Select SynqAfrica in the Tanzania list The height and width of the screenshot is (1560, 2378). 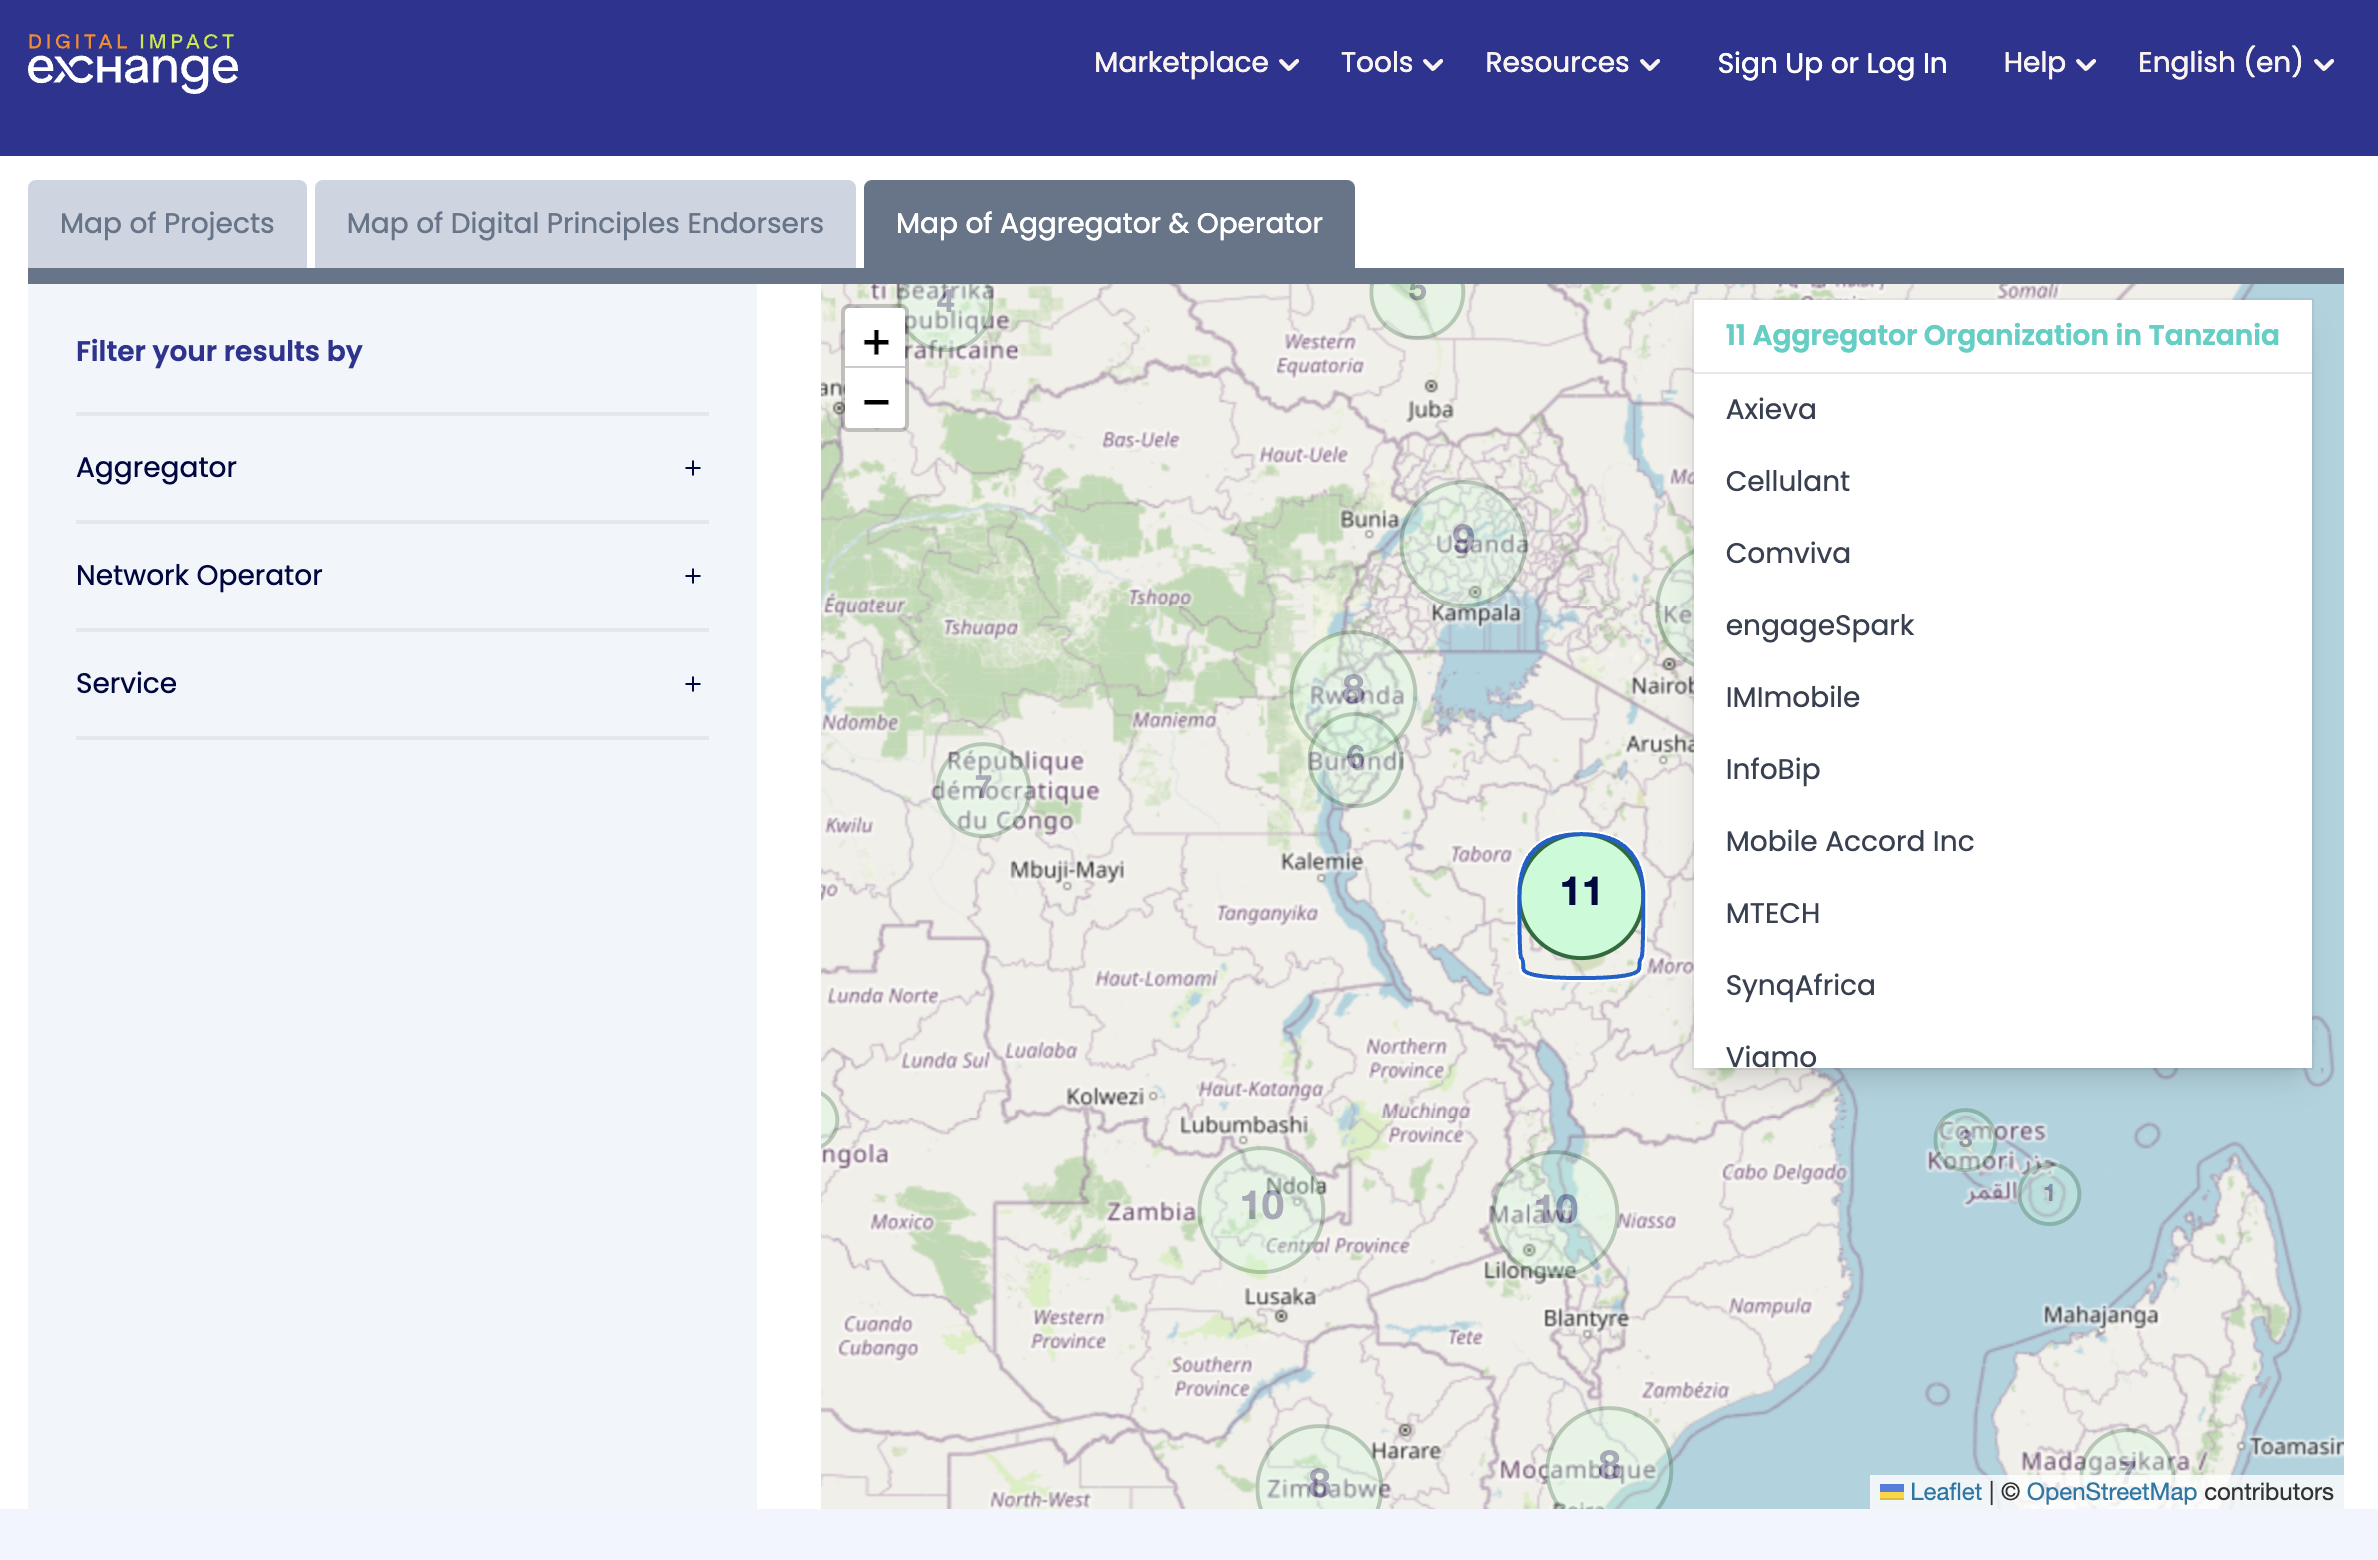(x=1800, y=985)
